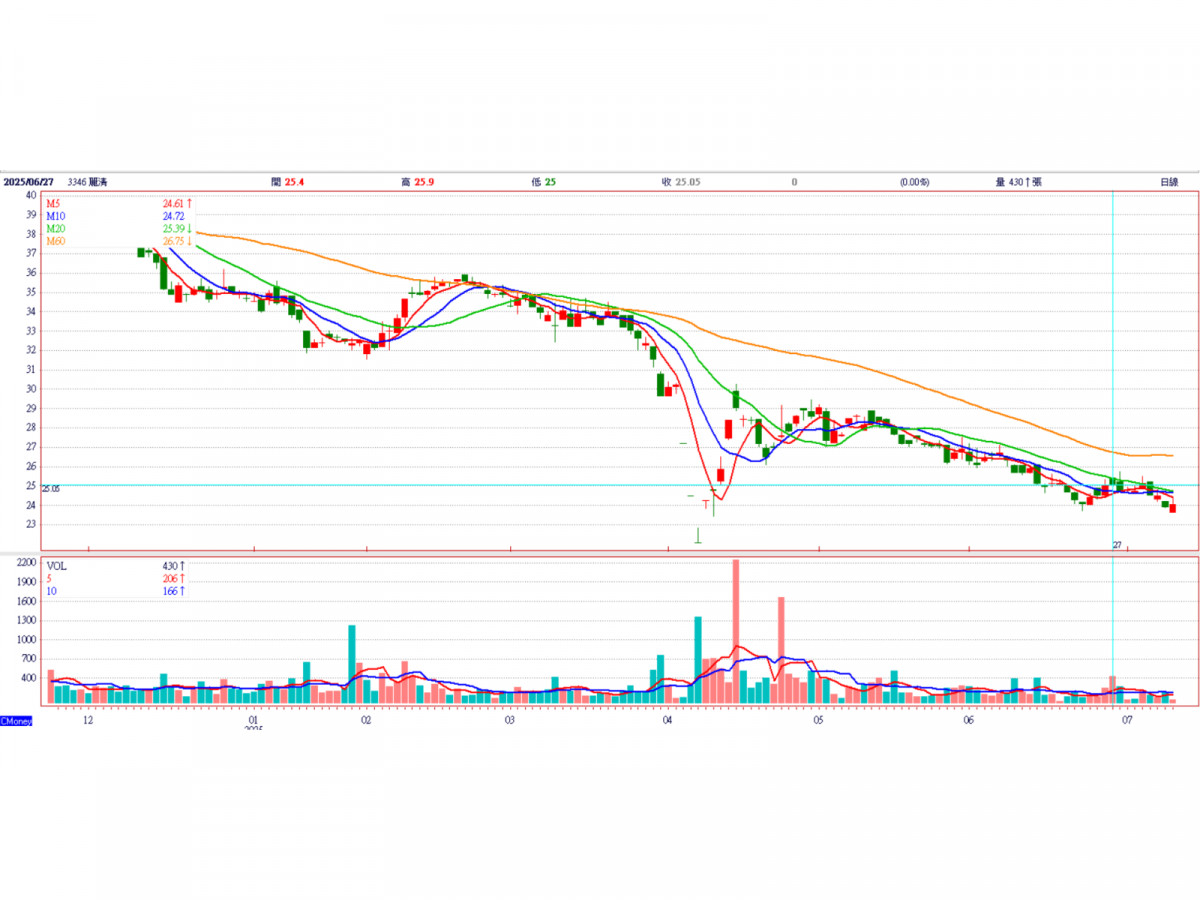Screen dimensions: 1200x900
Task: Click the 25.05 price marker on left axis
Action: click(x=51, y=489)
